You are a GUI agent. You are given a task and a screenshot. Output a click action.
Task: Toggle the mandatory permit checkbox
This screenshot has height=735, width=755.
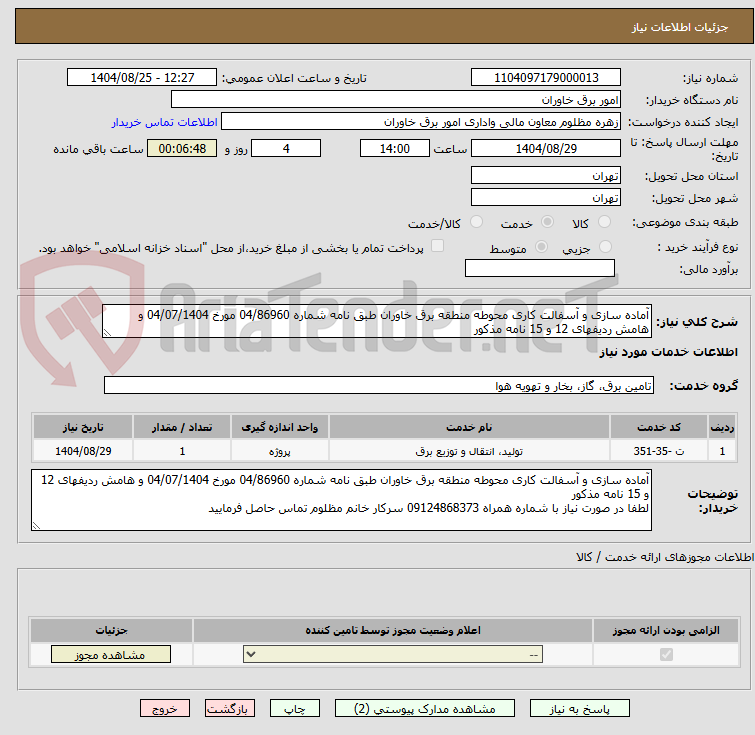pyautogui.click(x=666, y=655)
